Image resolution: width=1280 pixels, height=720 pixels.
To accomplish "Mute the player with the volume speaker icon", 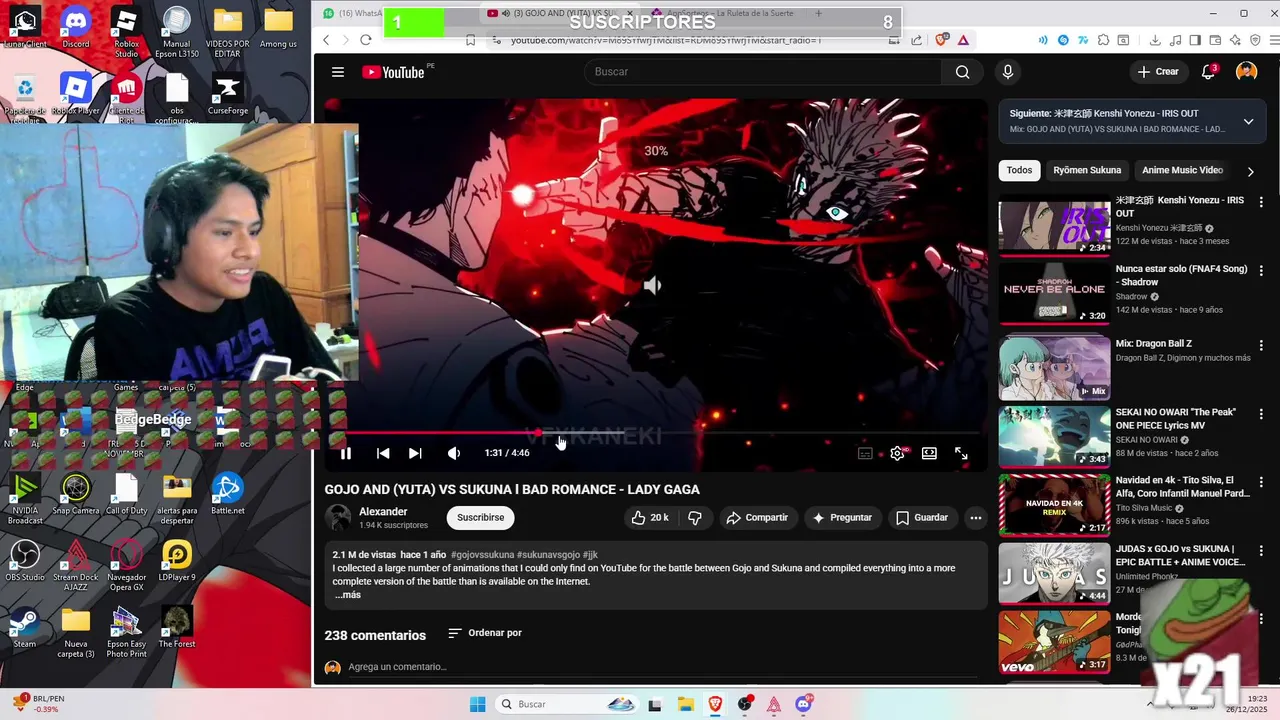I will [x=454, y=453].
